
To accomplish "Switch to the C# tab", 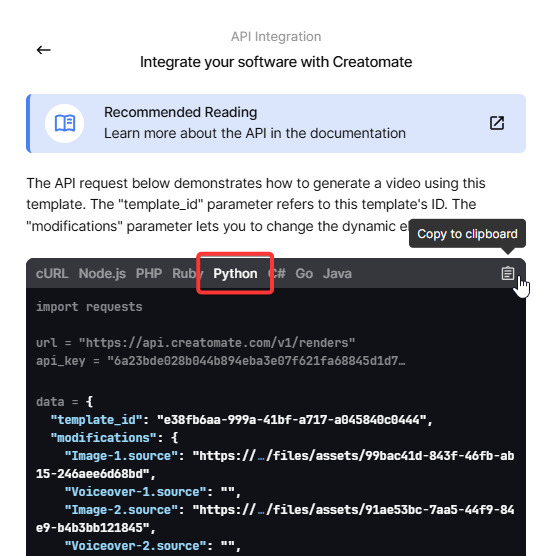I will click(x=277, y=273).
